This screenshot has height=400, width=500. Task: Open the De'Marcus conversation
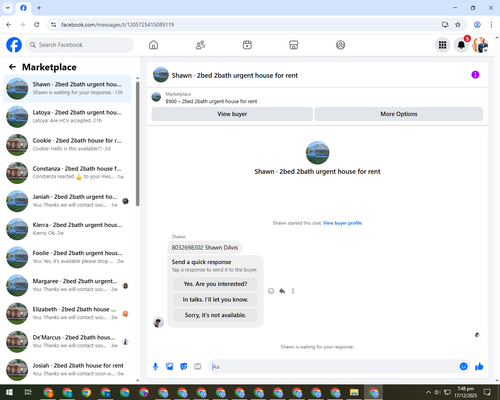pyautogui.click(x=68, y=342)
